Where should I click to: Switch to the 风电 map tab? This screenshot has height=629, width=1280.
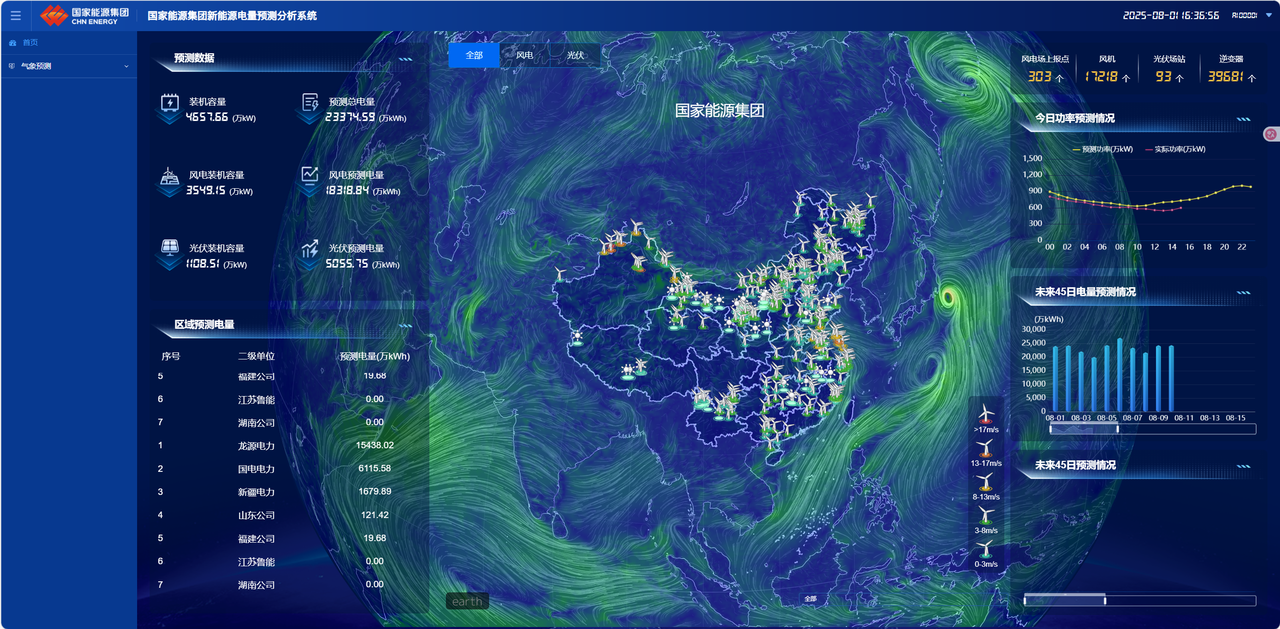coord(525,55)
